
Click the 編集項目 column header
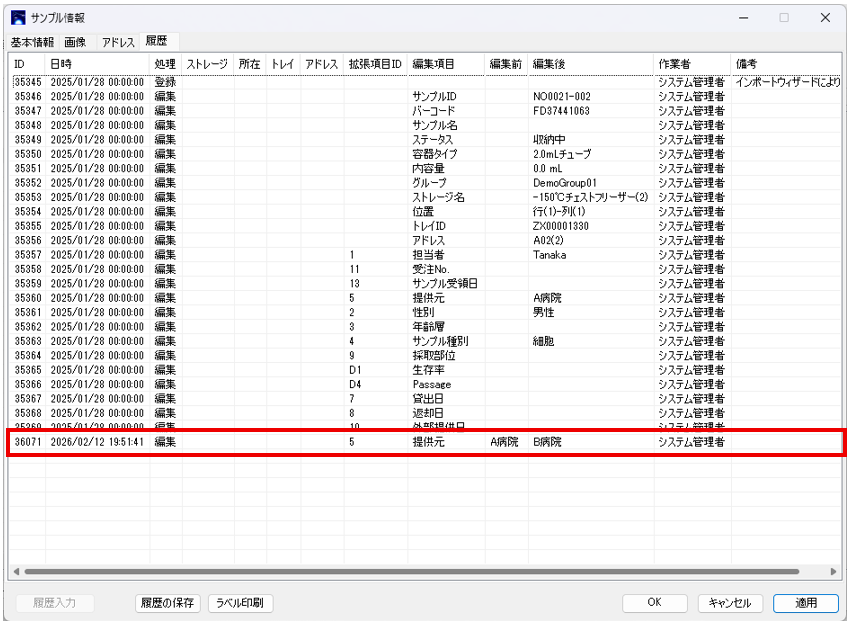click(x=445, y=64)
